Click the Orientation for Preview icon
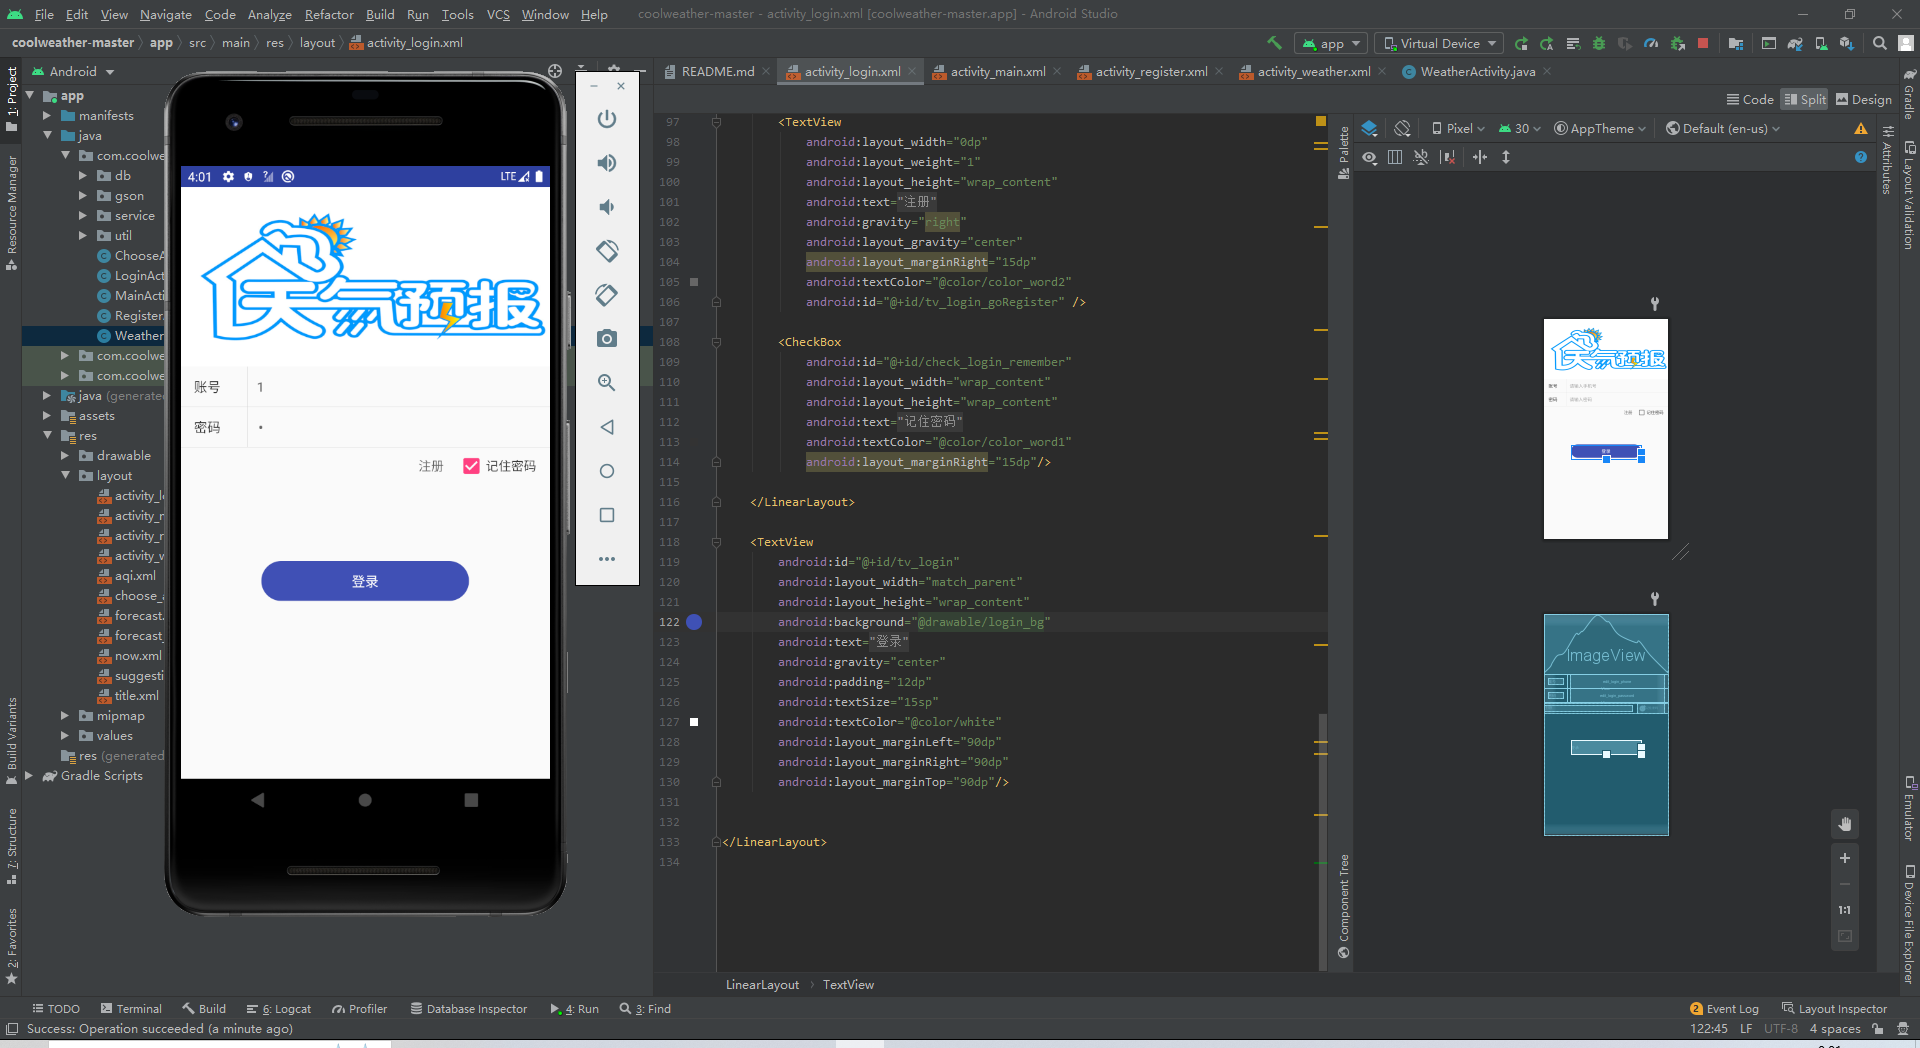The width and height of the screenshot is (1920, 1048). 1402,129
